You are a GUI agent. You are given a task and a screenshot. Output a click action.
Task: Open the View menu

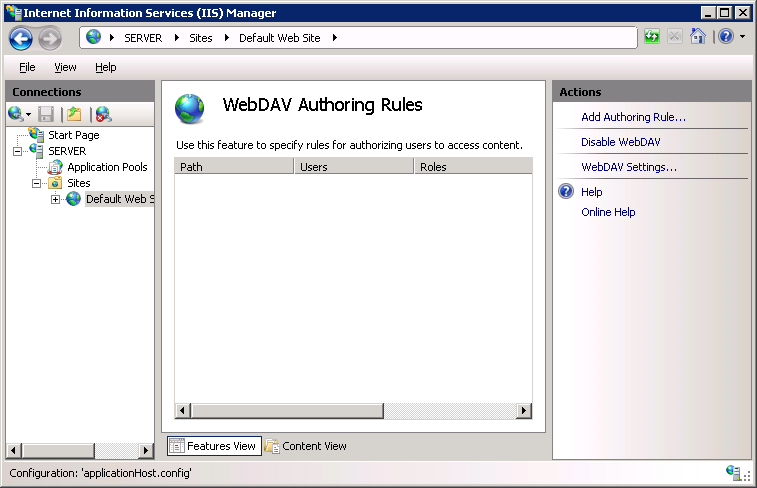[65, 67]
